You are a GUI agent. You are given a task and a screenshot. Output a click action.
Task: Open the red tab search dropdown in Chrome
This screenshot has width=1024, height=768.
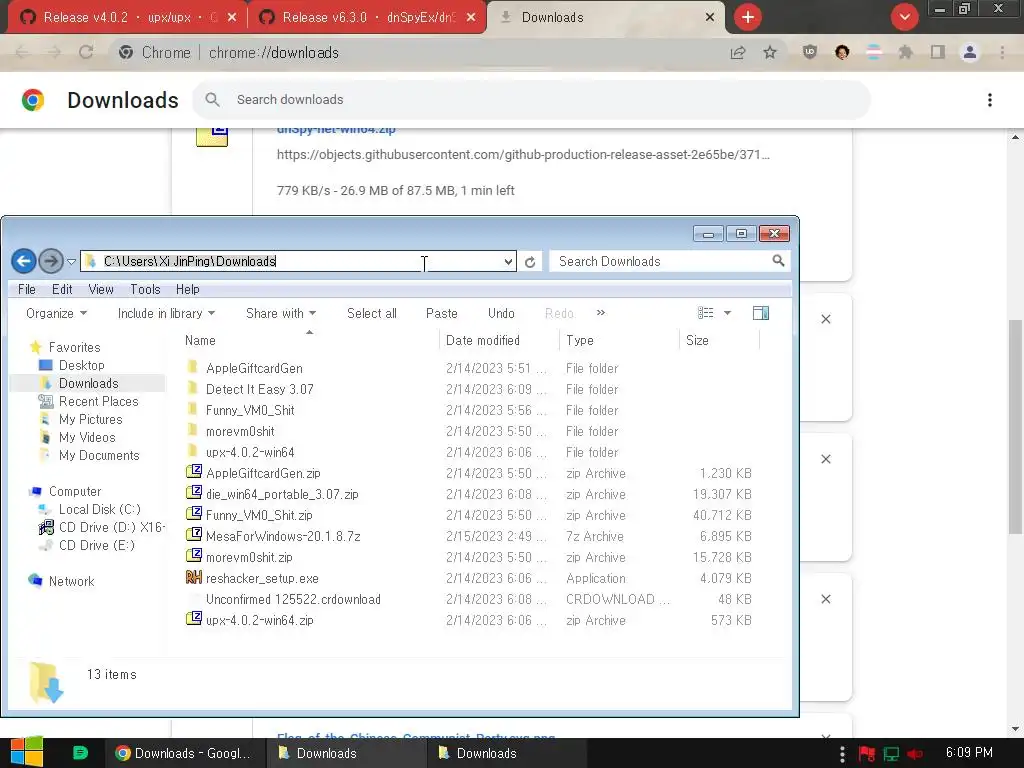click(x=905, y=17)
